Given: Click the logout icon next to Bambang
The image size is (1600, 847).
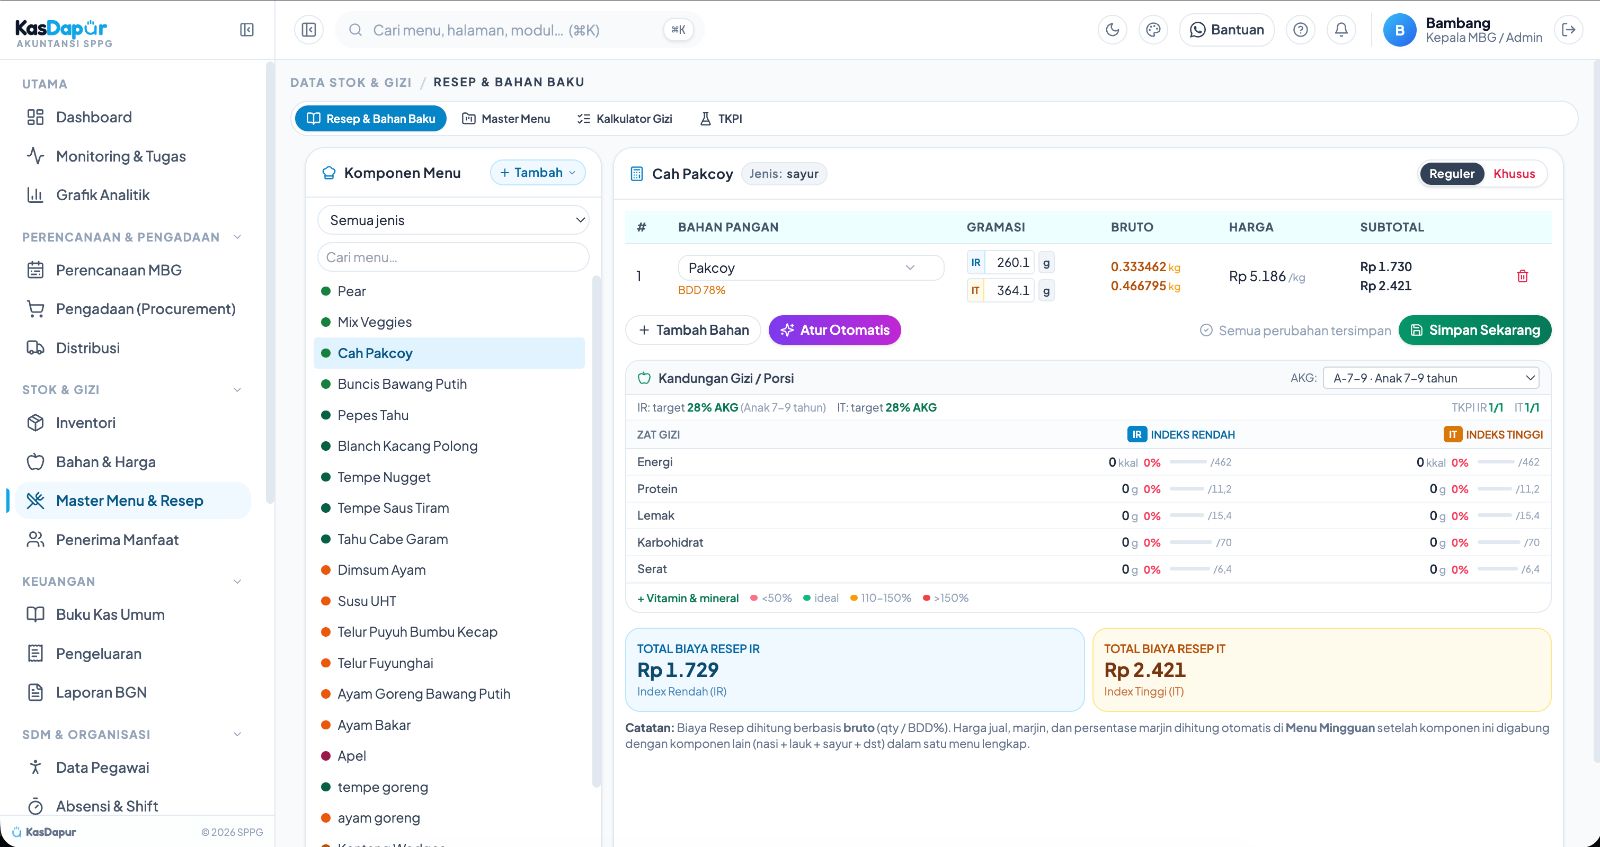Looking at the screenshot, I should pos(1569,30).
